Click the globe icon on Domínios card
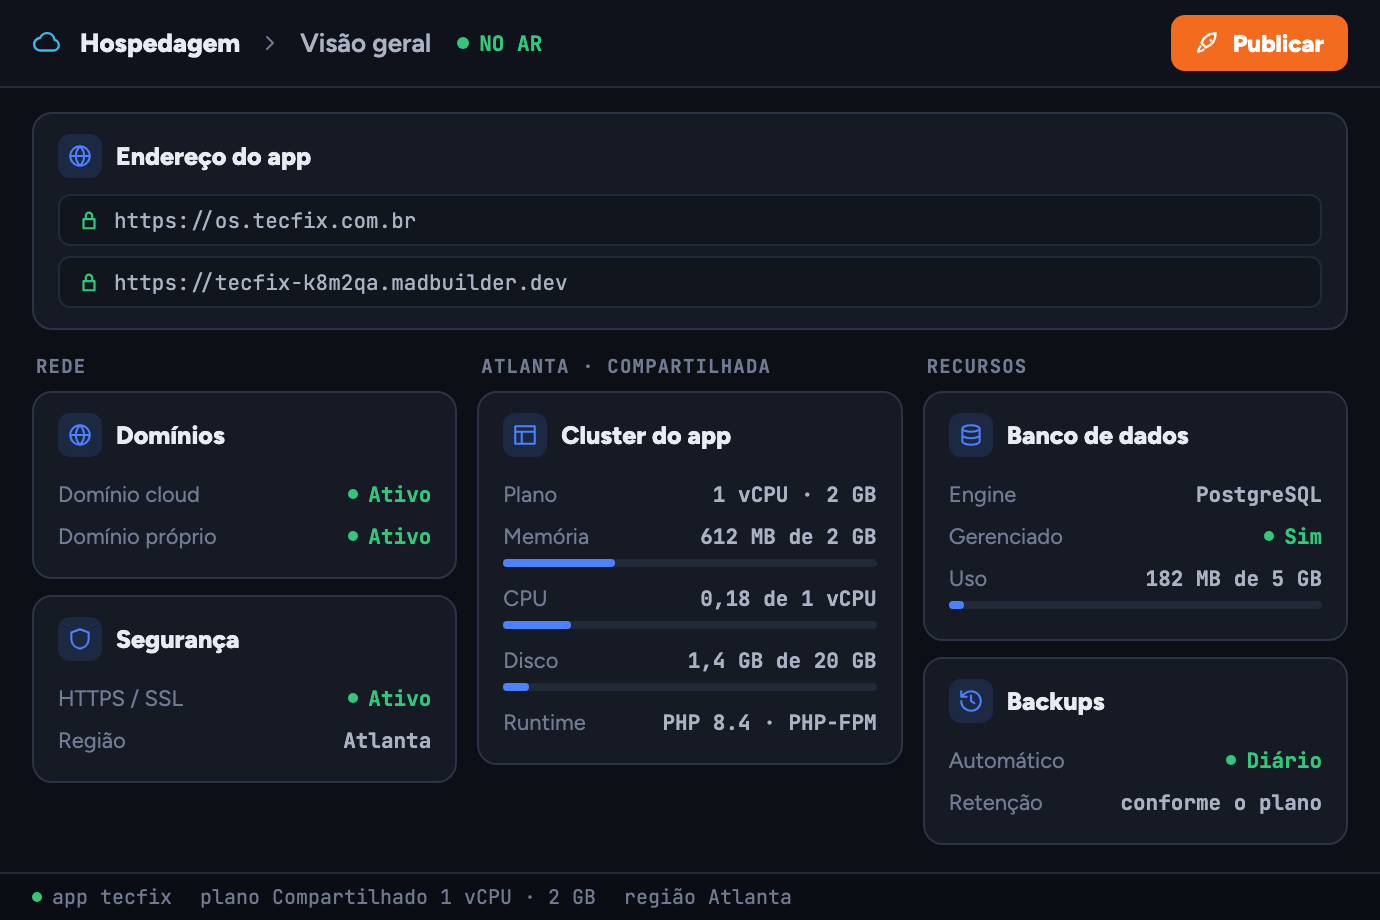 tap(80, 435)
